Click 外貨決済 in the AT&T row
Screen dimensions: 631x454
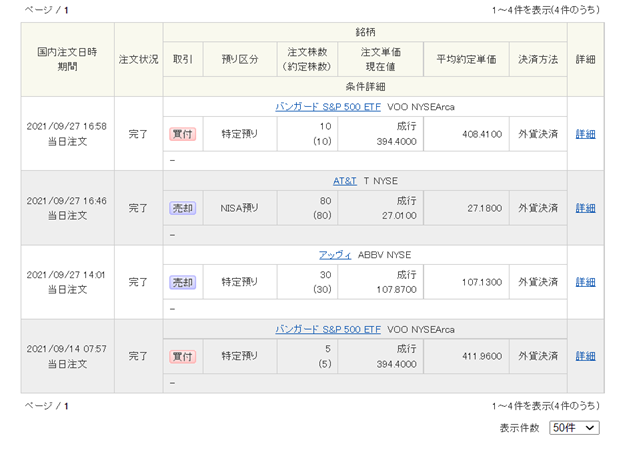pos(538,208)
